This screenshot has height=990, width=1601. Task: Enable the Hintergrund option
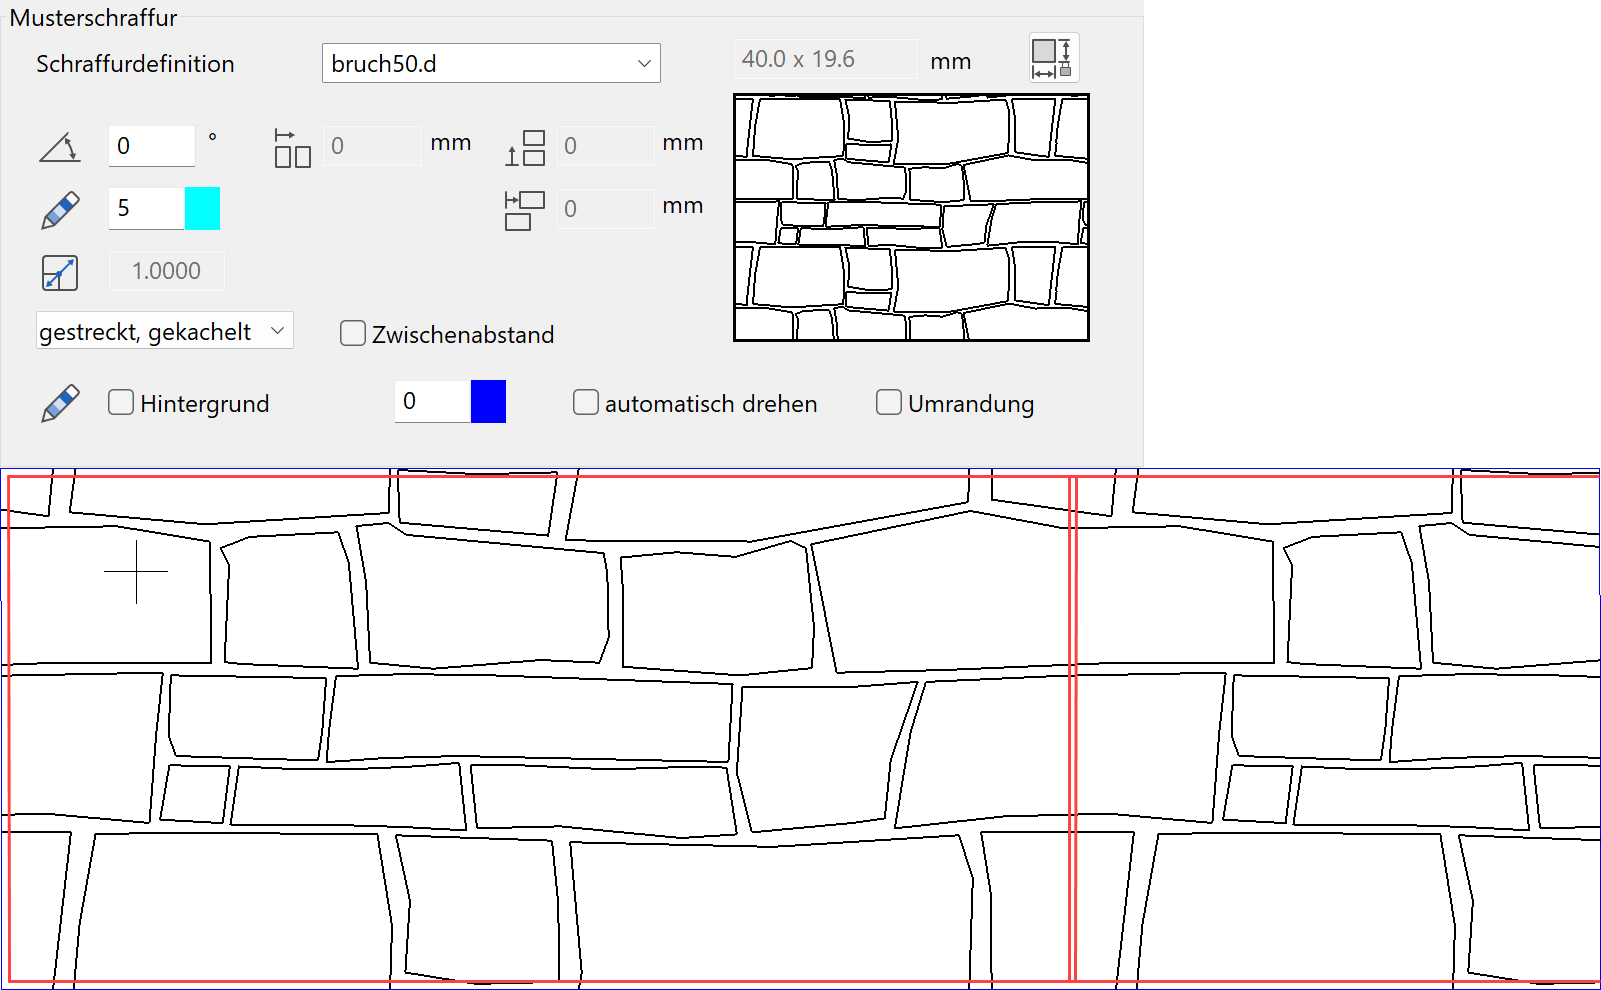coord(120,401)
